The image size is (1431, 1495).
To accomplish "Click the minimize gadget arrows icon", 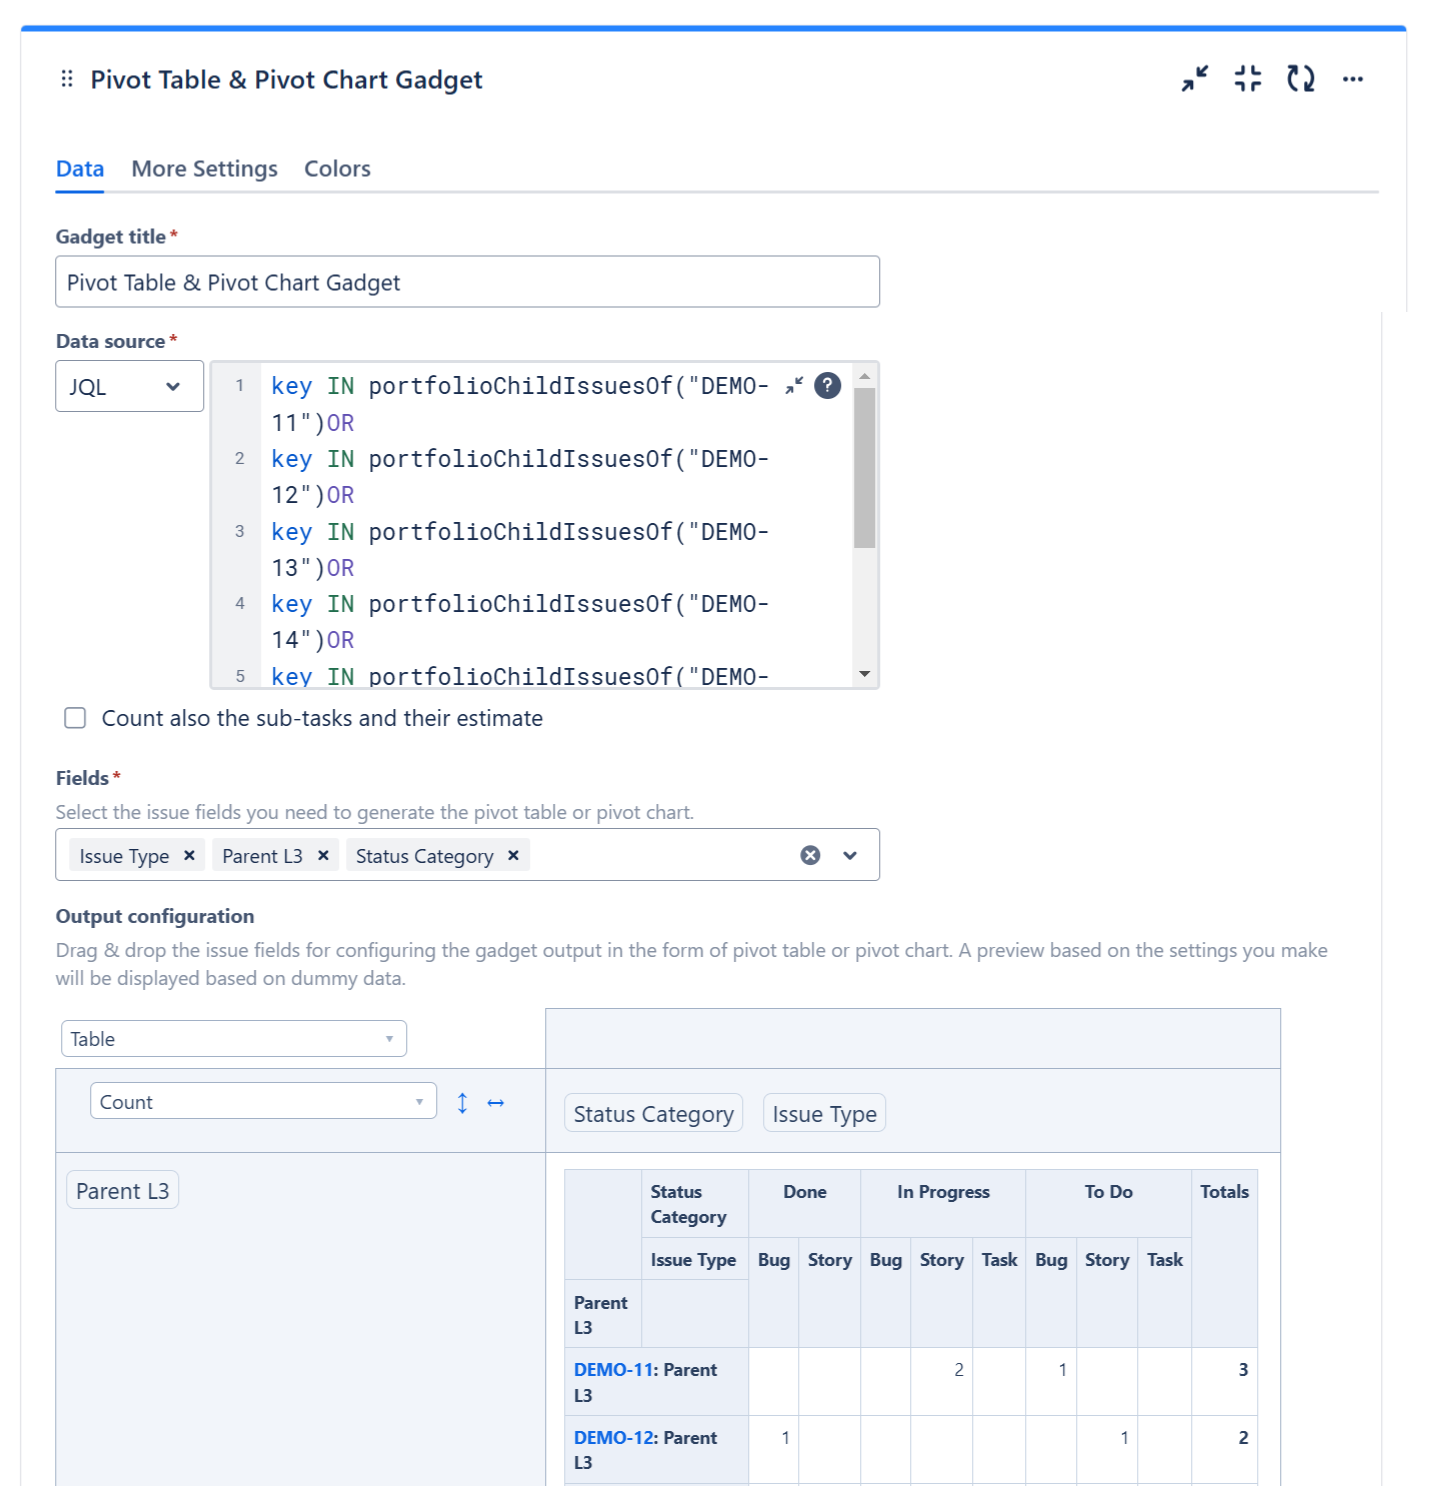I will 1194,79.
